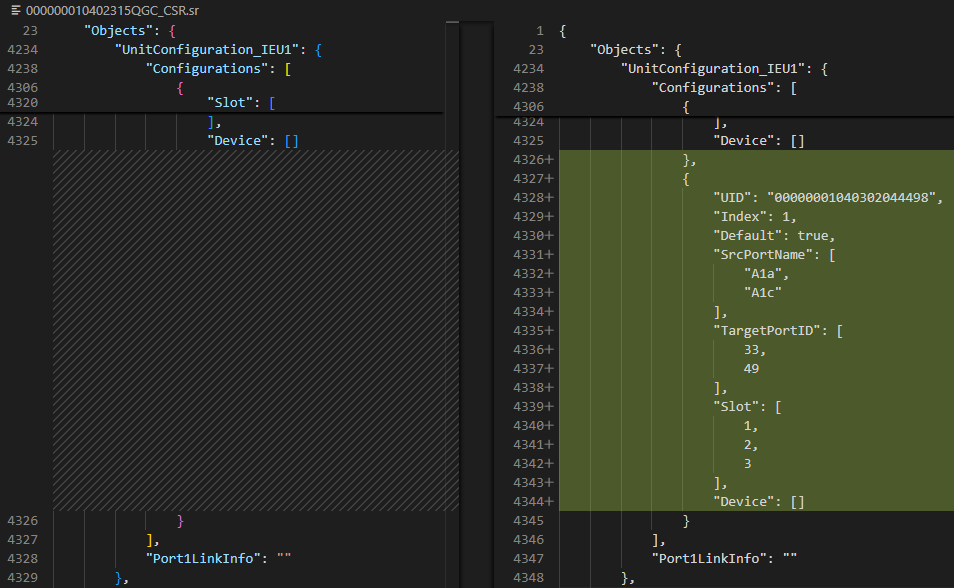The height and width of the screenshot is (588, 954).
Task: Jump to sticky "Objects" line in left pane
Action: (116, 31)
